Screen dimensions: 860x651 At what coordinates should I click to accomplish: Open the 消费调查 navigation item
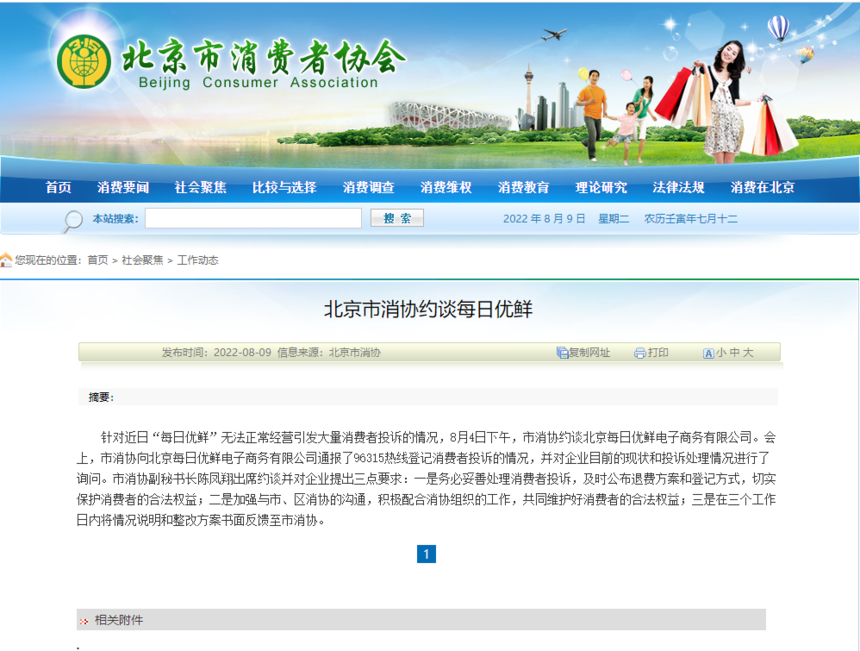(369, 188)
